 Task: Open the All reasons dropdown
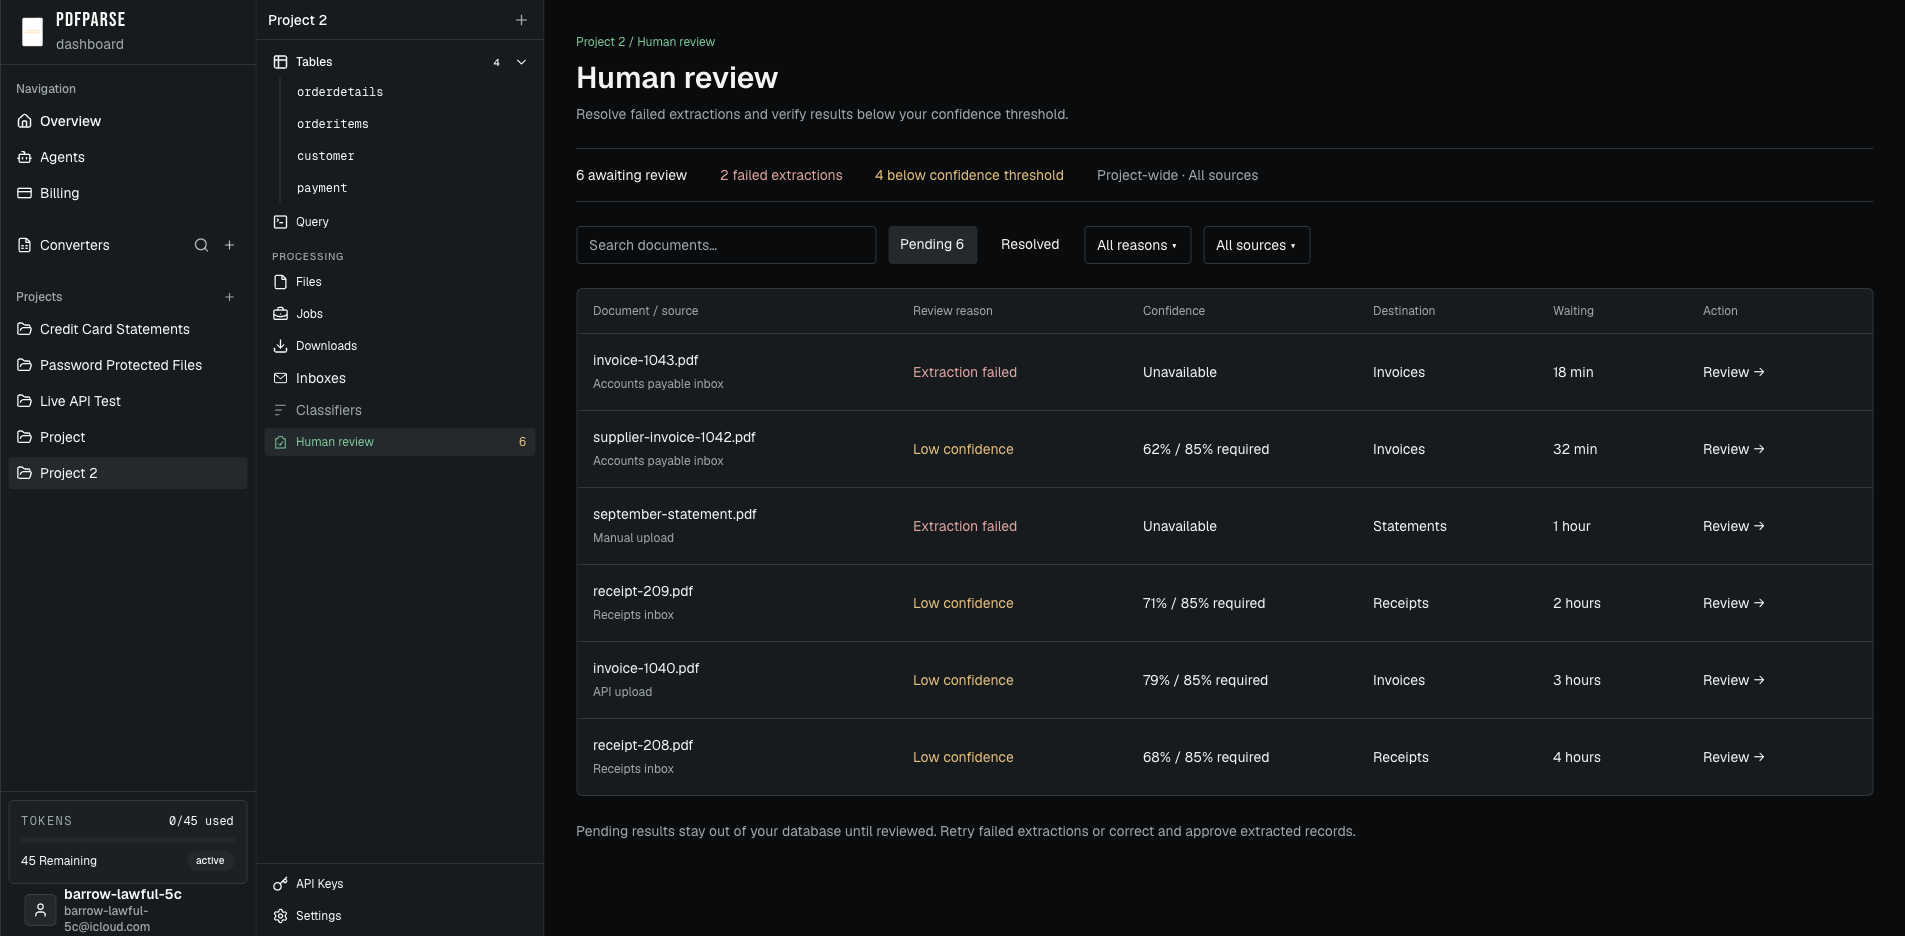[1137, 245]
